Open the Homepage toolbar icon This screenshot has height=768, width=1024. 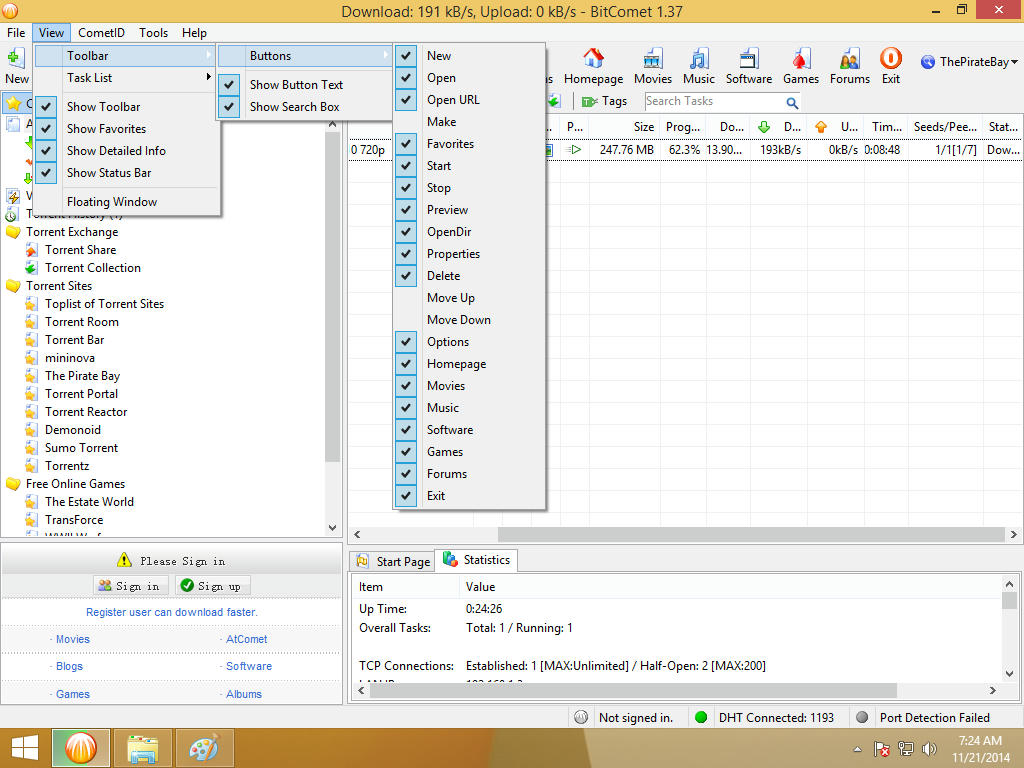click(x=593, y=59)
